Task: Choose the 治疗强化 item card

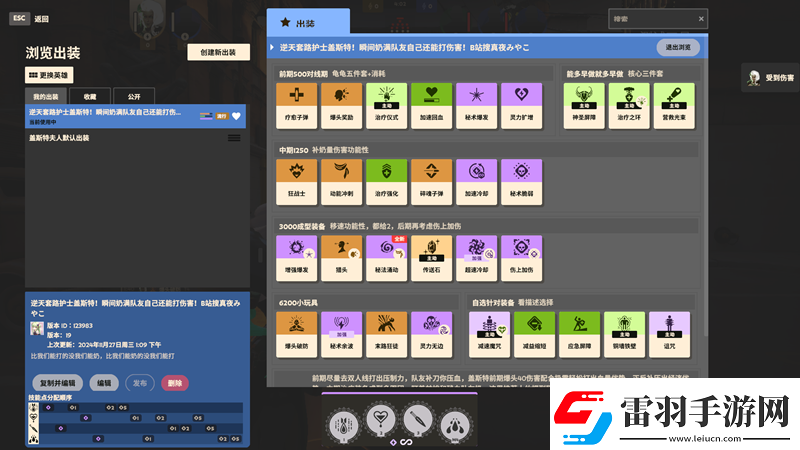Action: point(386,182)
